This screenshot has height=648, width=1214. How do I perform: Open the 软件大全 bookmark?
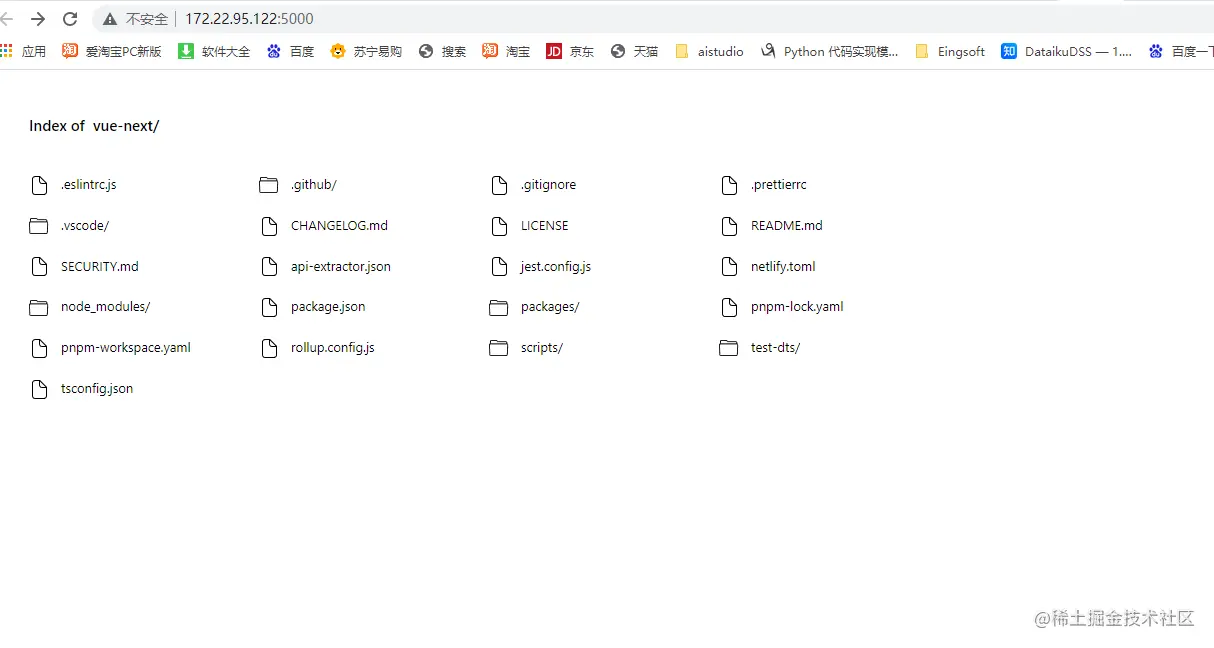click(214, 51)
